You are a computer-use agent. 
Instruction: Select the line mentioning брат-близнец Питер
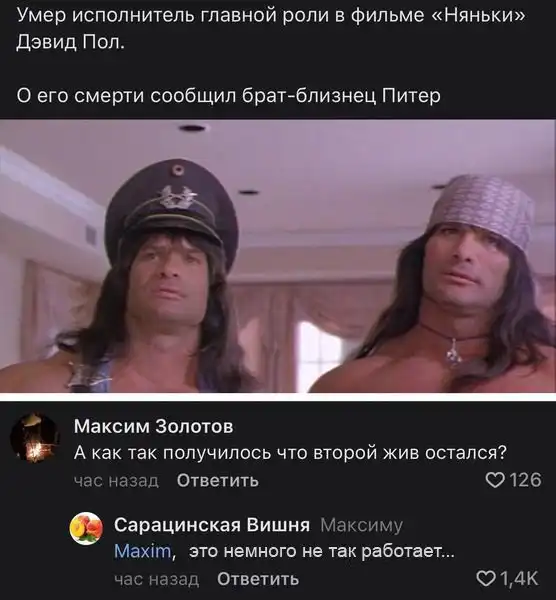228,96
